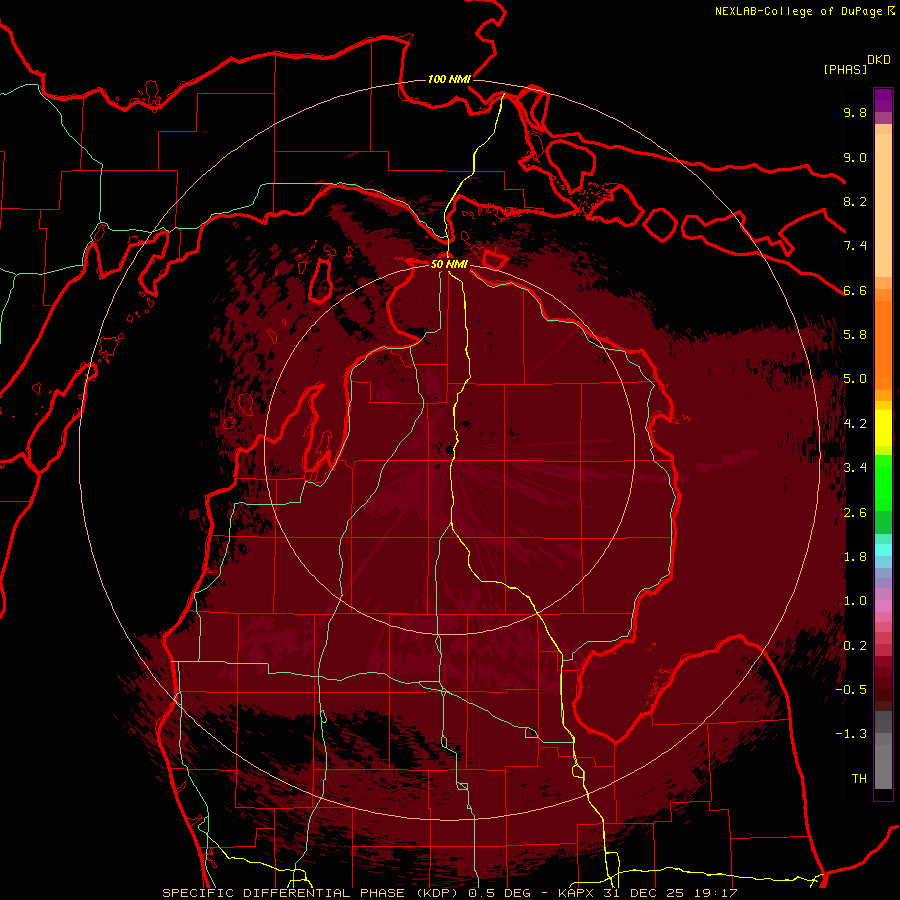Screen dimensions: 900x900
Task: Select the -0.5 value on color scale
Action: click(x=851, y=690)
